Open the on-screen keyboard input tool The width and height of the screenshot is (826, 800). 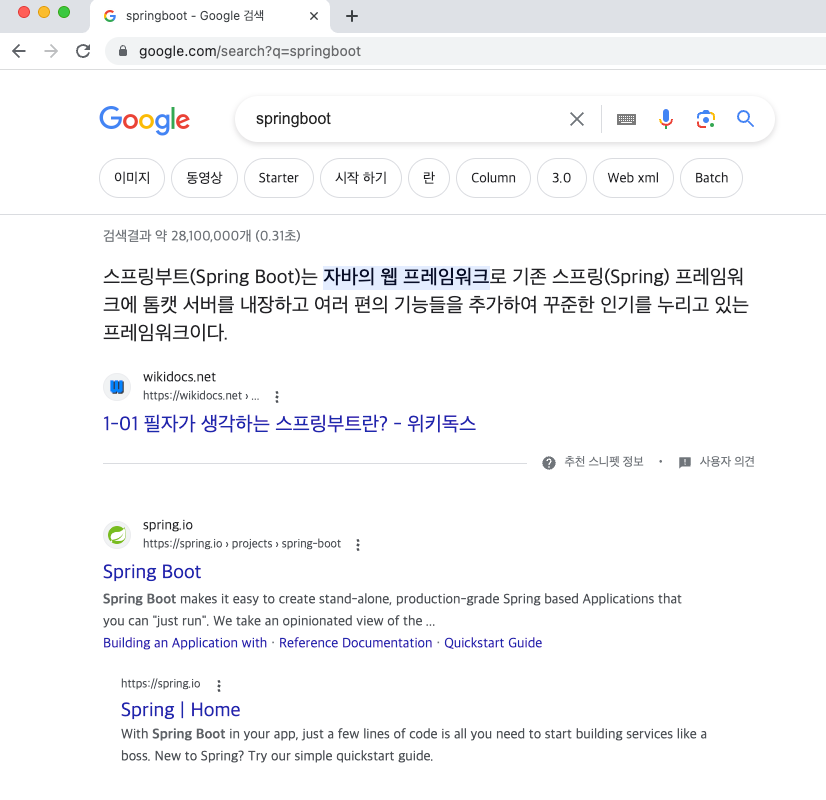(x=626, y=120)
